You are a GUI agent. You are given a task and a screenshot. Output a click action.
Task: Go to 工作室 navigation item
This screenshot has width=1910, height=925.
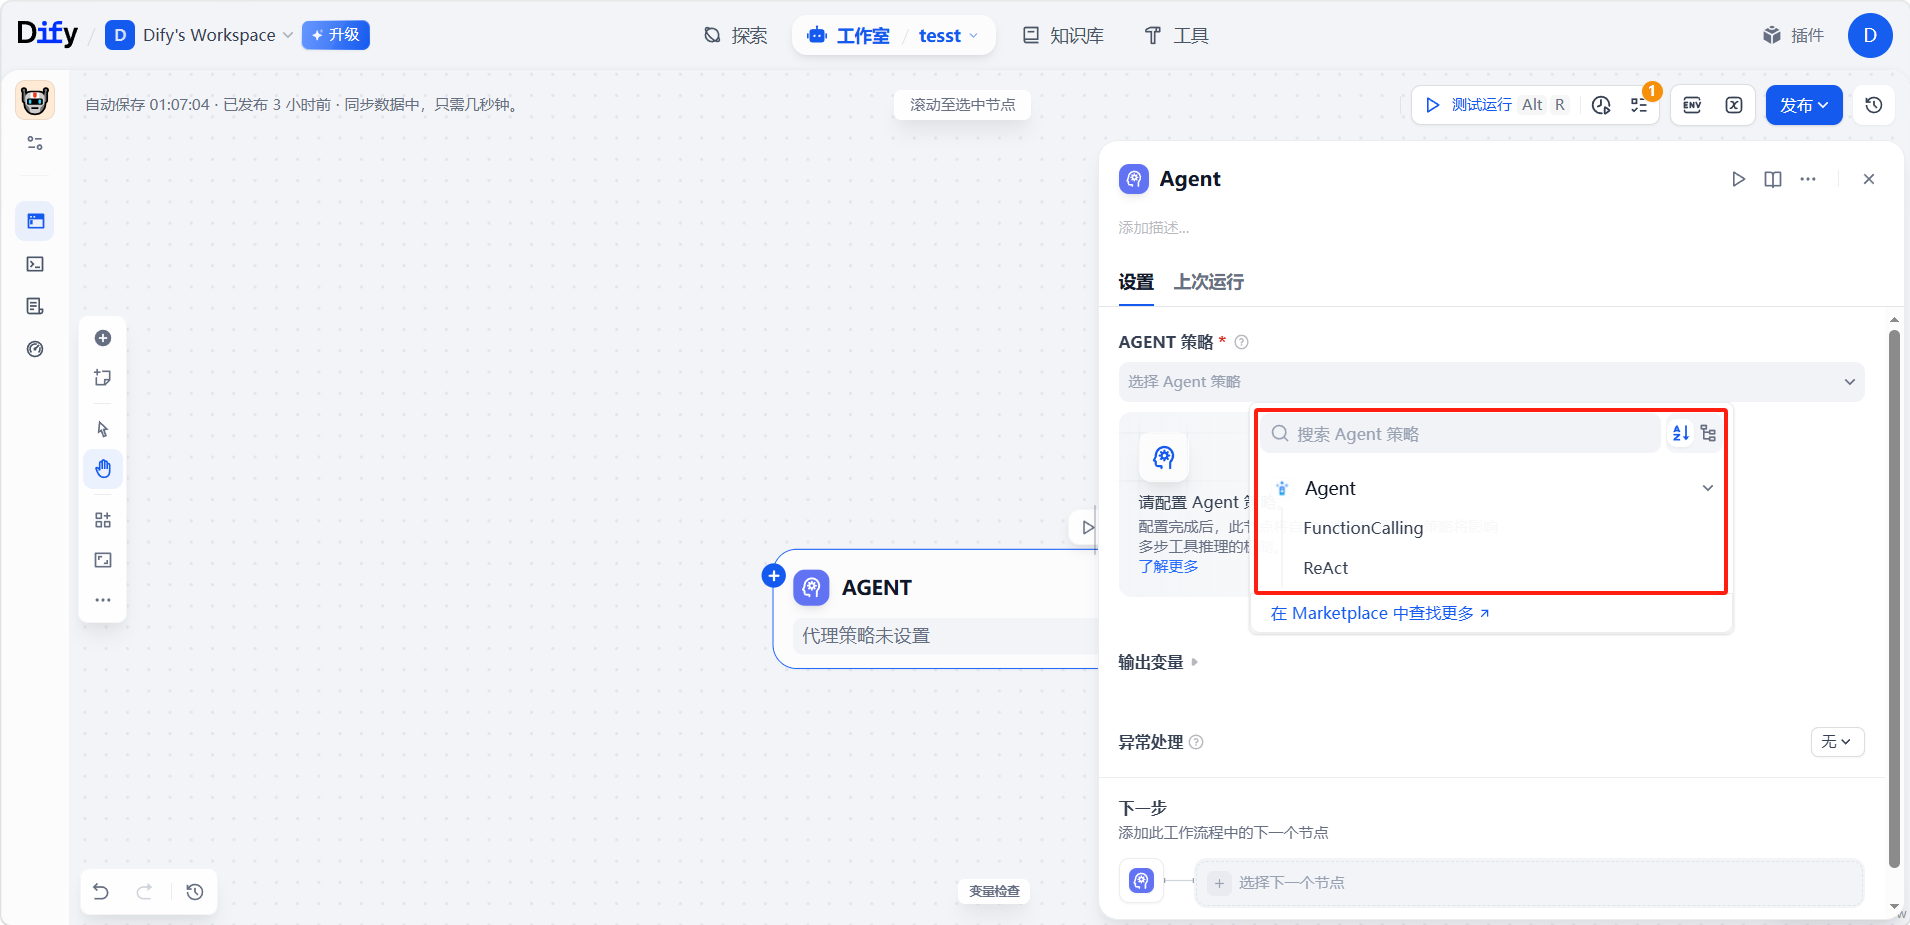click(x=849, y=36)
